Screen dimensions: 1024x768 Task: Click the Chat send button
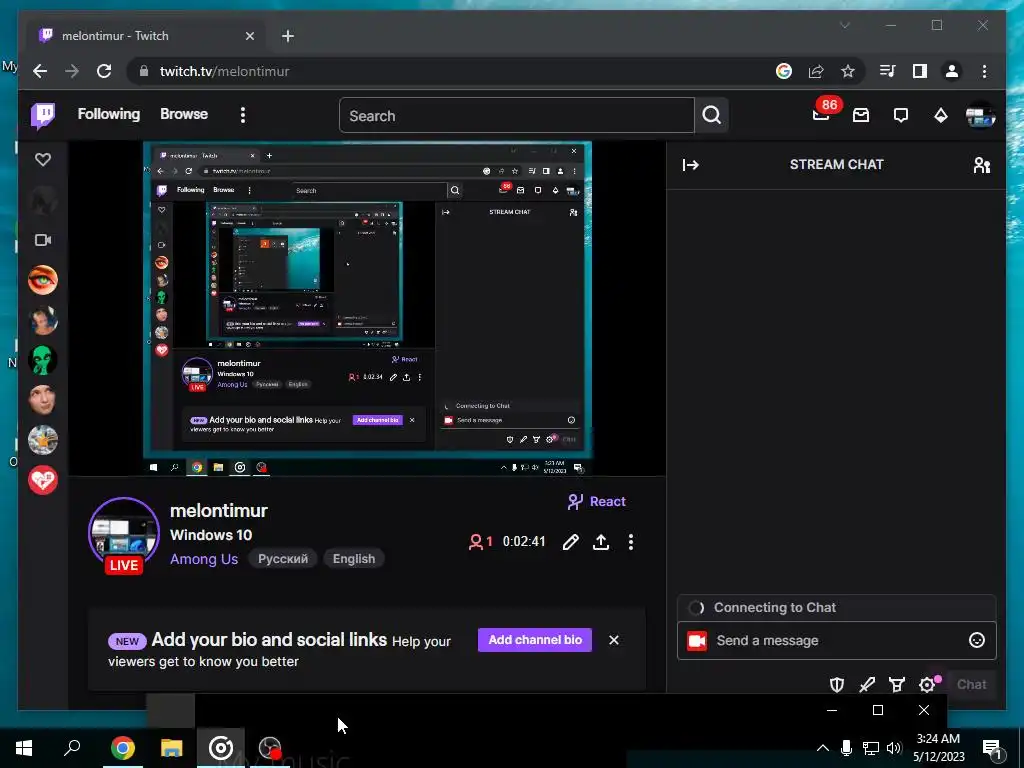pos(971,684)
